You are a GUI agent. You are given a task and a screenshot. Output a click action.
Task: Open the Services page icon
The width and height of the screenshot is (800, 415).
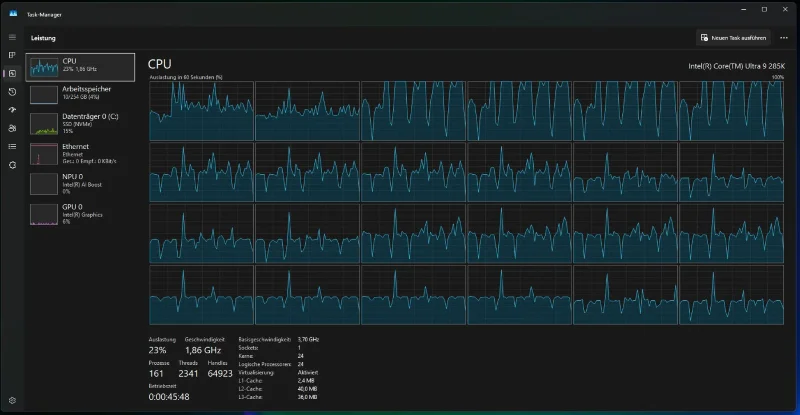coord(12,165)
